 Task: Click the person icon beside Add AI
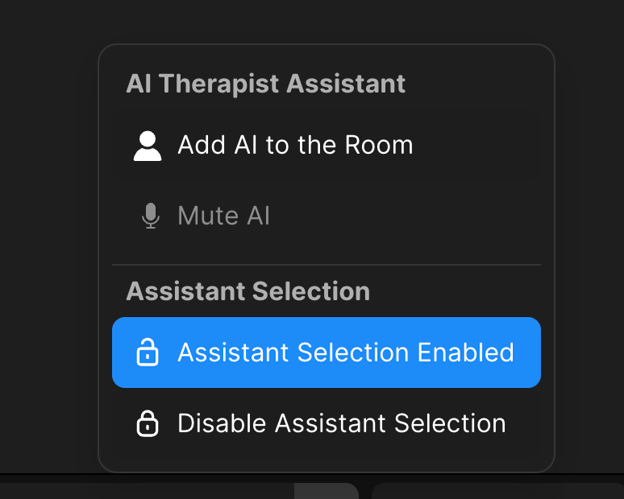[x=147, y=146]
